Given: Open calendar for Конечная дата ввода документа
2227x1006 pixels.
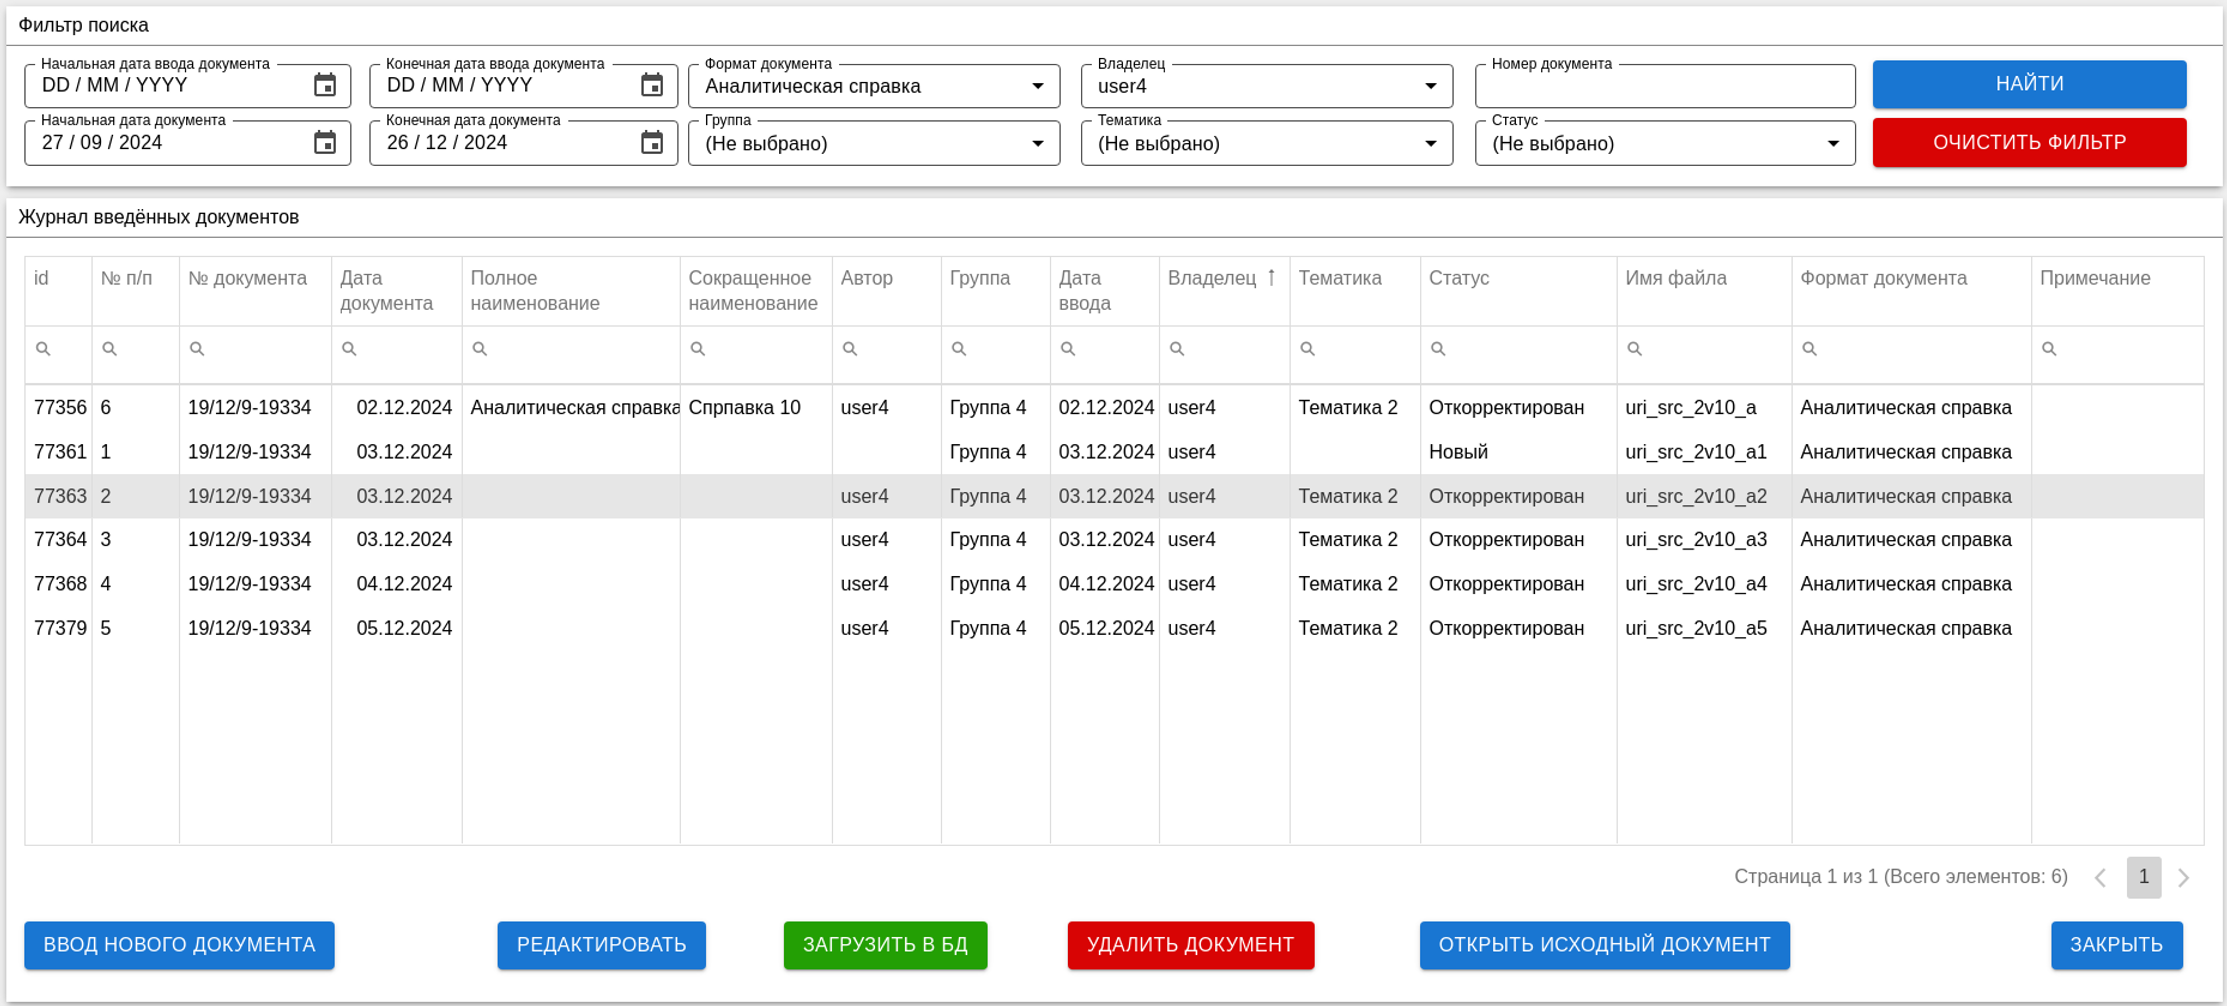Looking at the screenshot, I should [x=652, y=86].
